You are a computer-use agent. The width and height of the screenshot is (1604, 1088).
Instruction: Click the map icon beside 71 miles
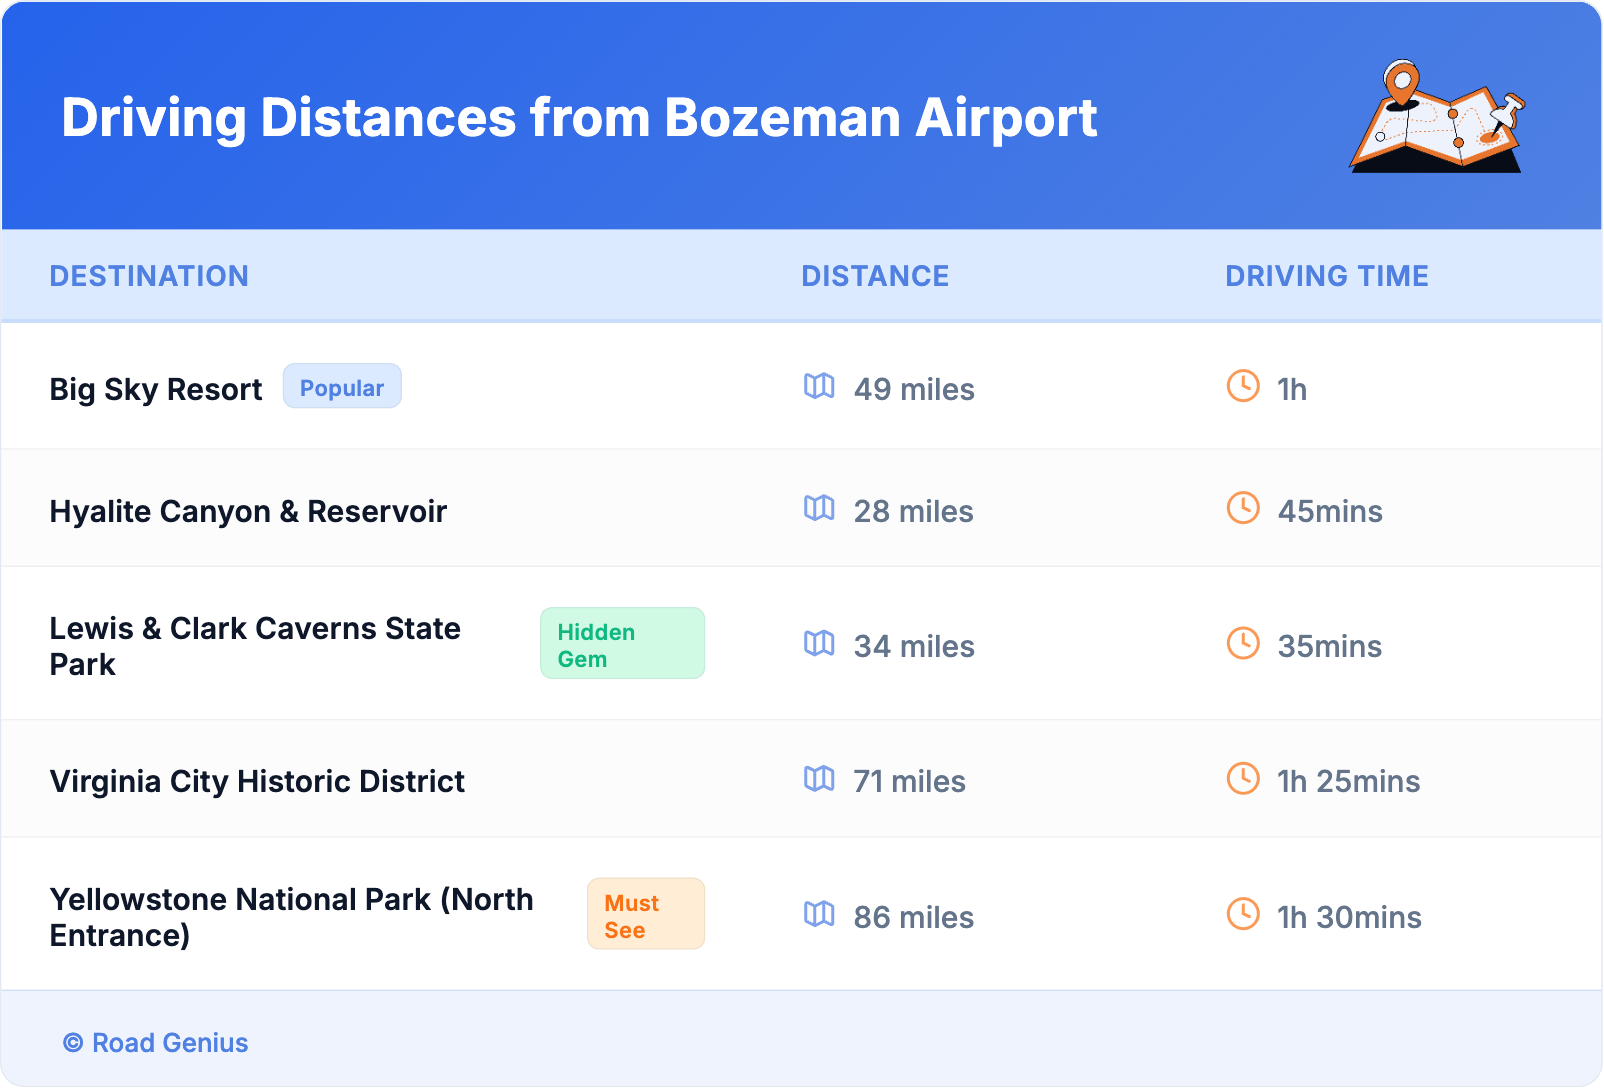pos(819,778)
